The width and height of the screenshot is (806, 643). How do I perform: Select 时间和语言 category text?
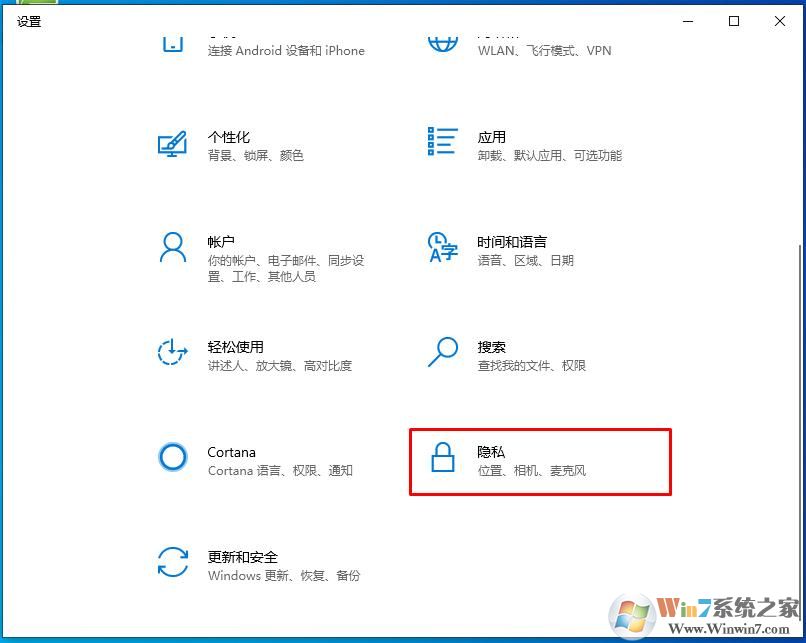(x=511, y=242)
